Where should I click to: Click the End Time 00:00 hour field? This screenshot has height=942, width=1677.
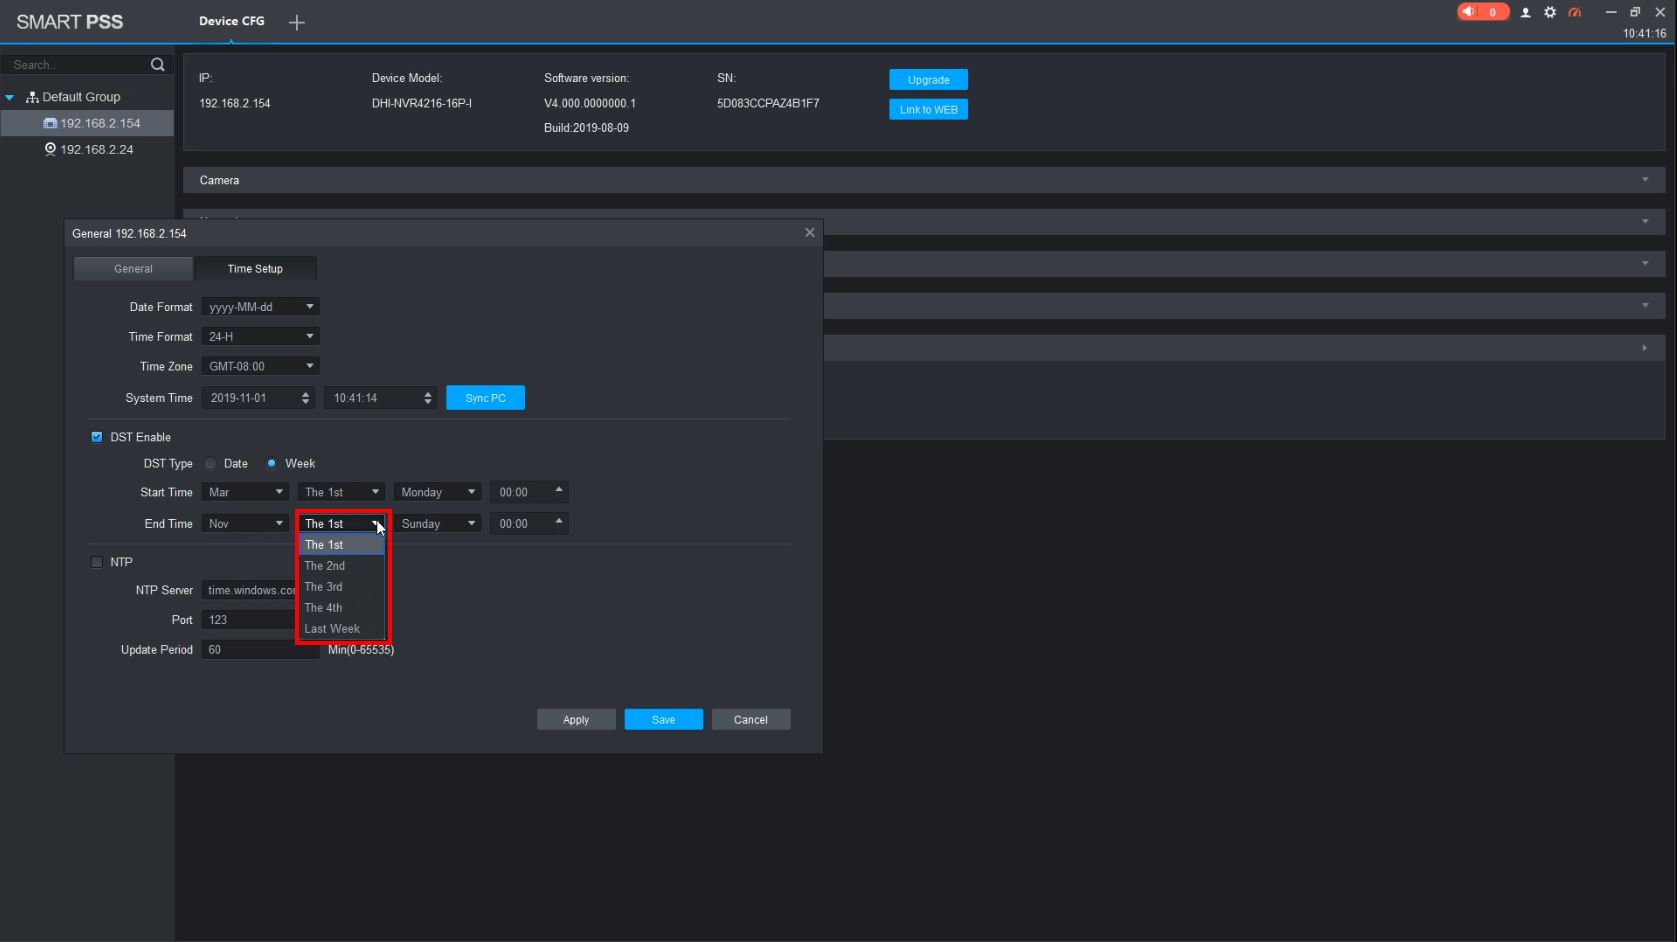[x=528, y=524]
